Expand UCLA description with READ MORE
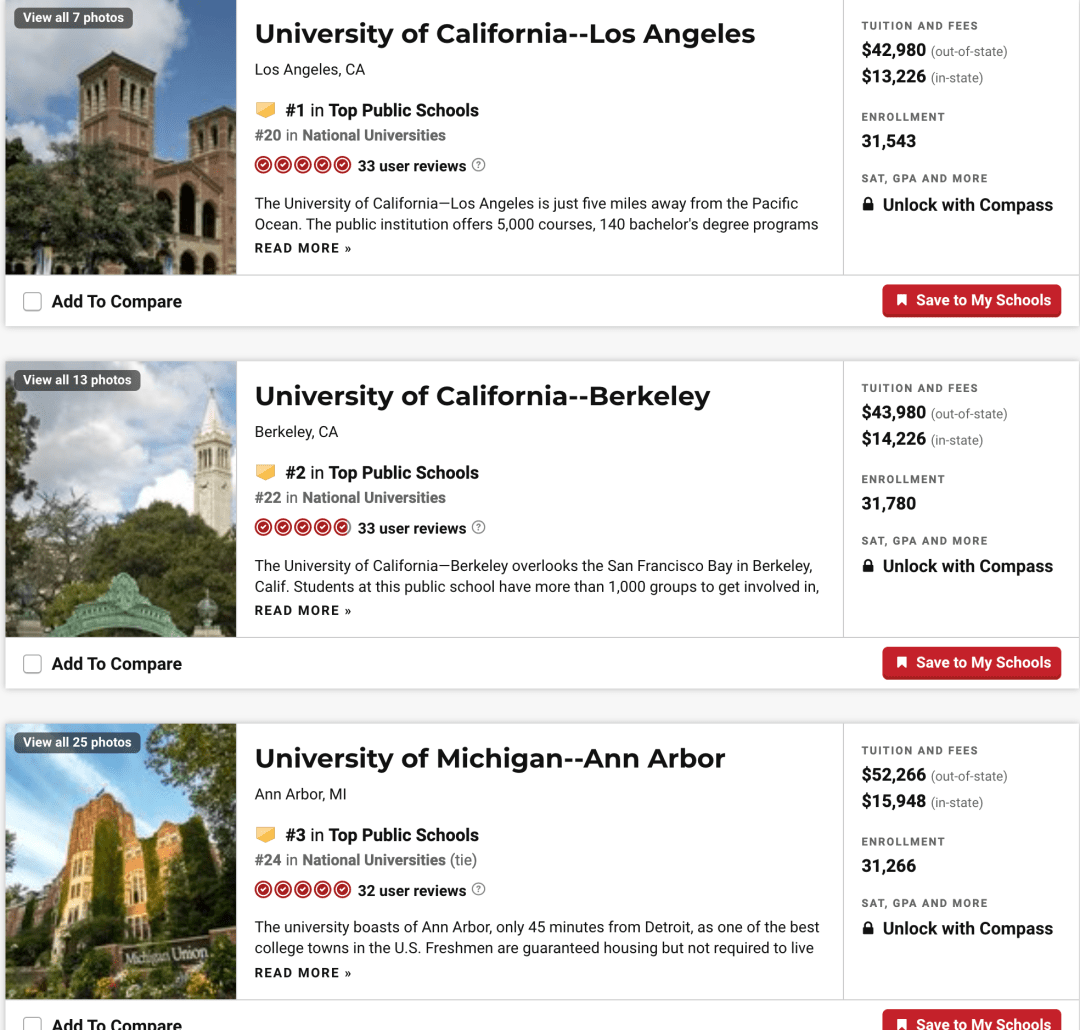The image size is (1080, 1030). [303, 248]
